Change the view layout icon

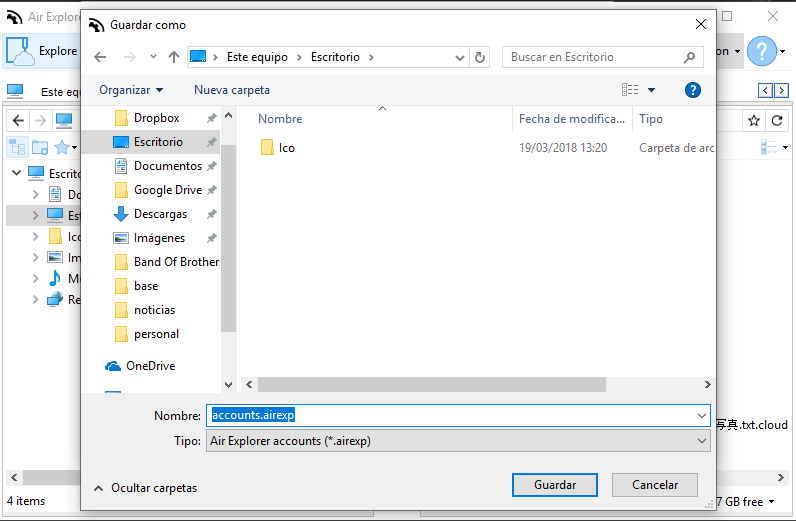coord(630,90)
